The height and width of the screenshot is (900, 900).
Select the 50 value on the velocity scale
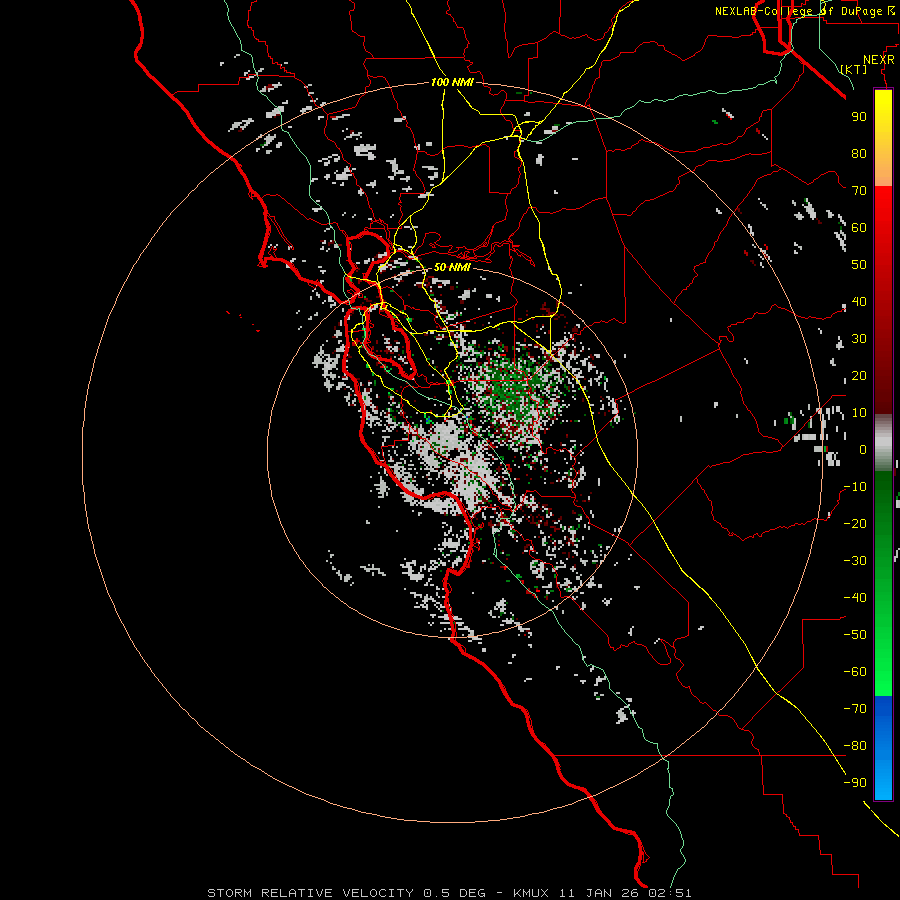point(859,265)
